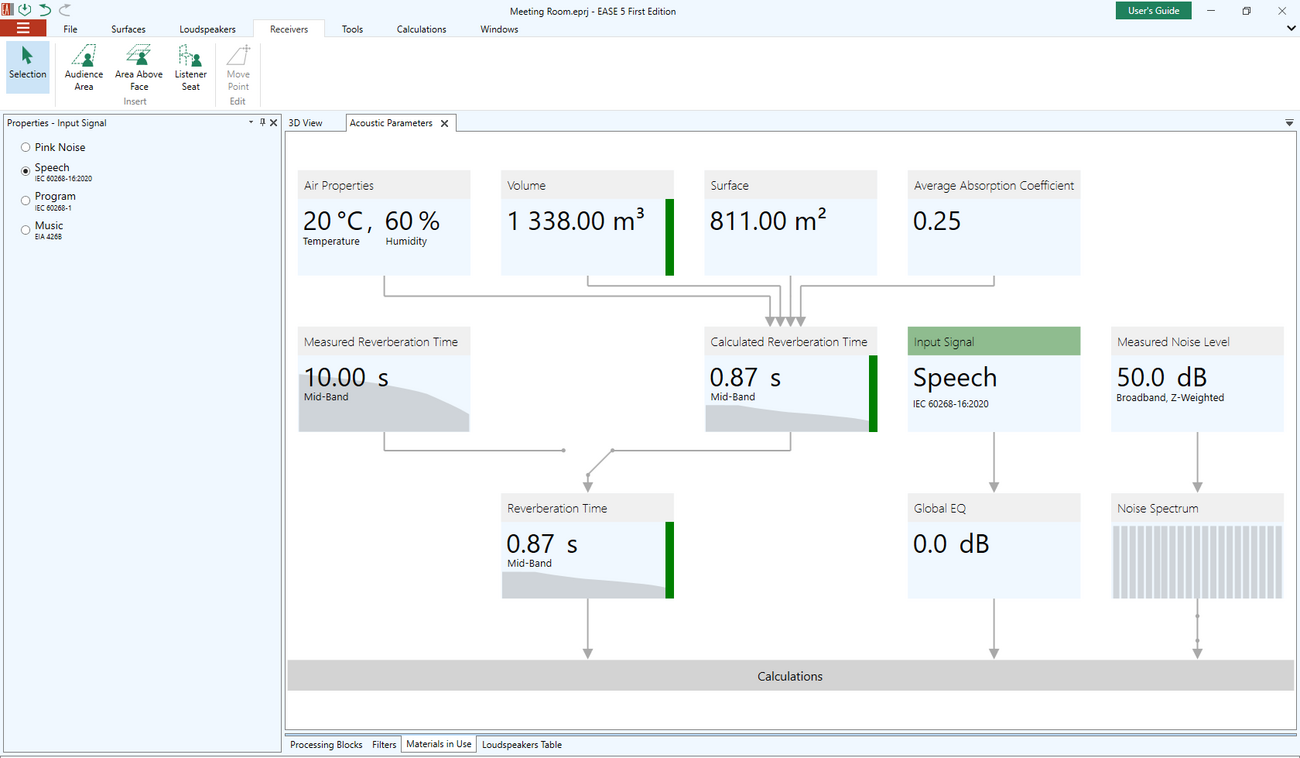Insert a Listener Seat
The image size is (1300, 758).
190,68
